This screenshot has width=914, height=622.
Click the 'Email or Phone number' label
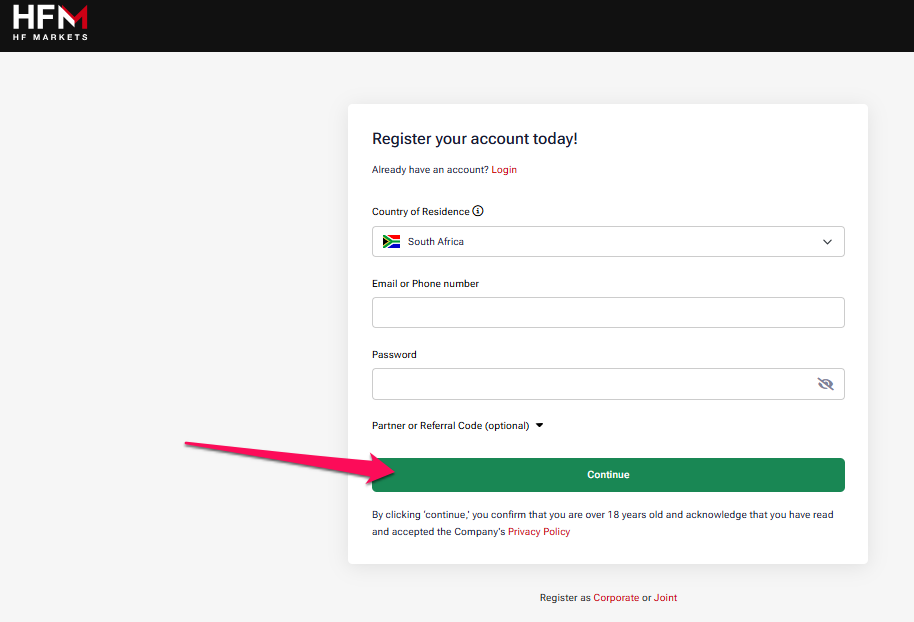pyautogui.click(x=425, y=284)
